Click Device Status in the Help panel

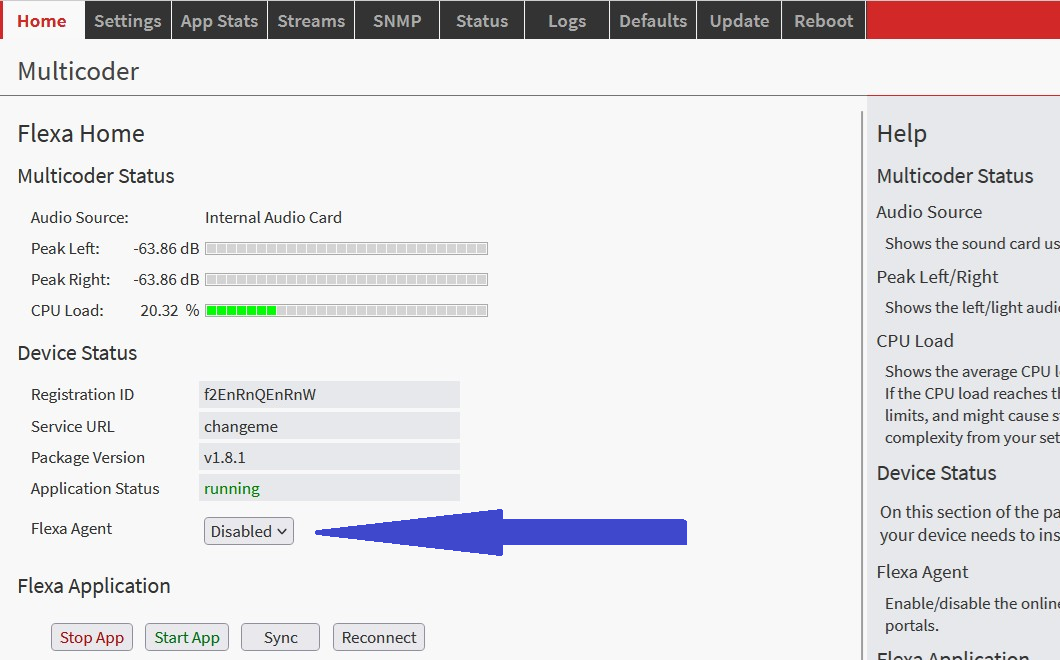tap(937, 473)
